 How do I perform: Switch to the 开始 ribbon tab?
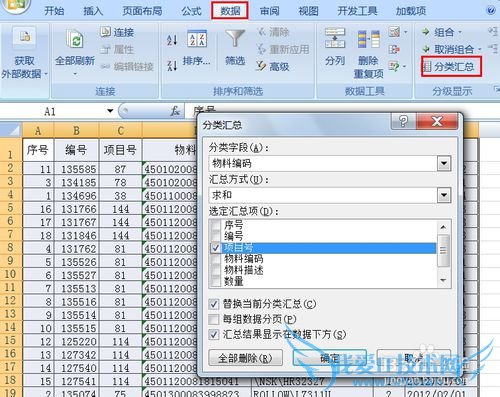54,11
